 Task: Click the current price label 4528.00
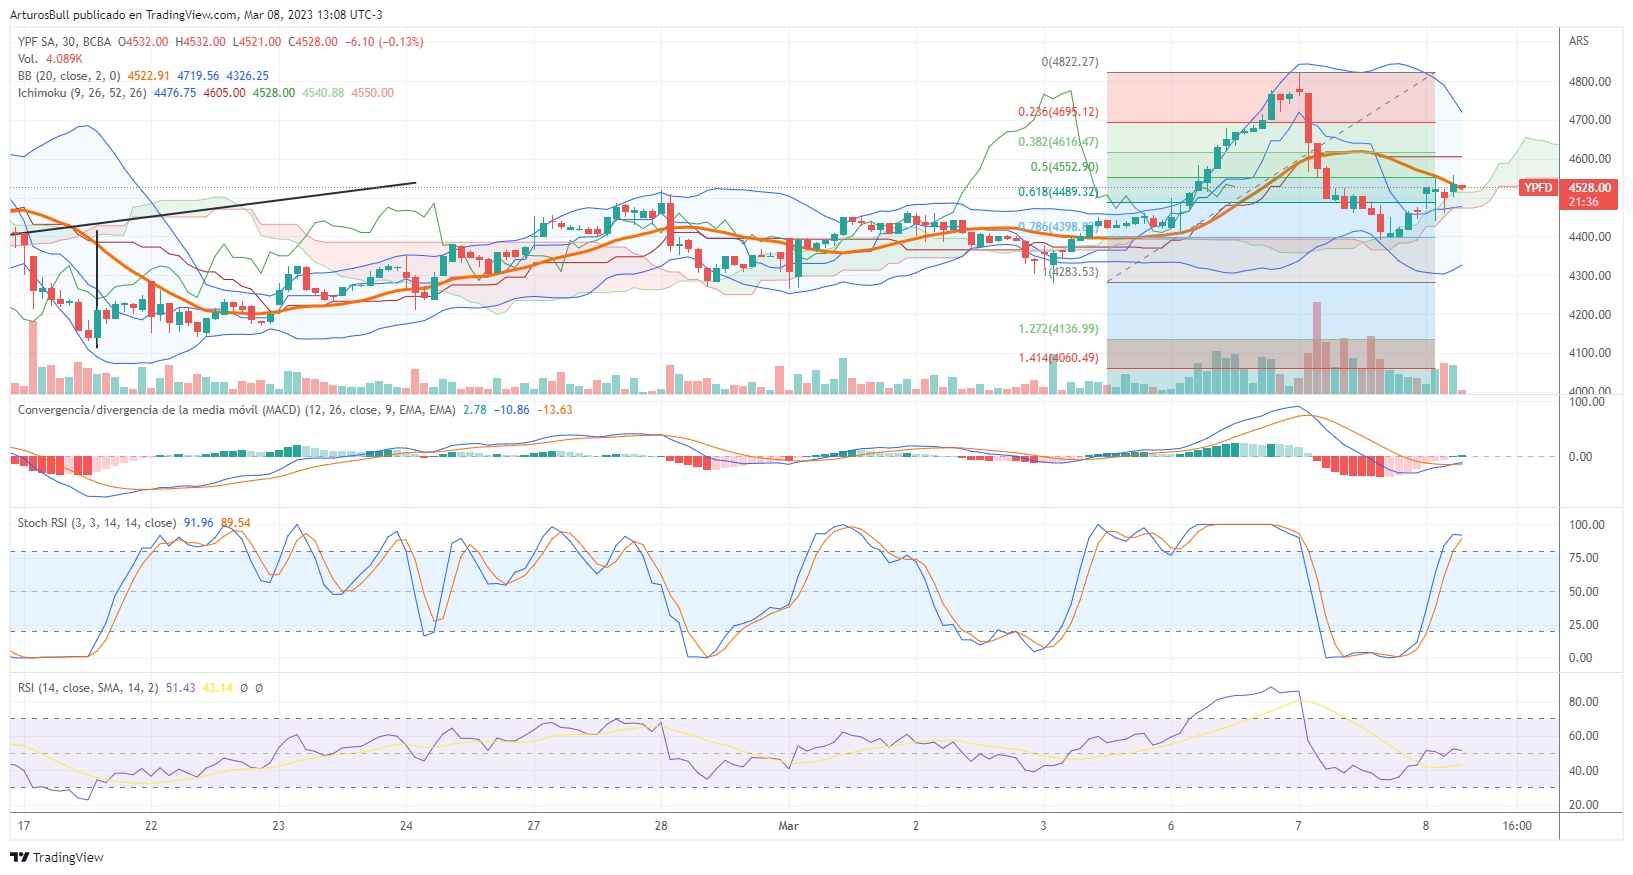(x=1589, y=188)
